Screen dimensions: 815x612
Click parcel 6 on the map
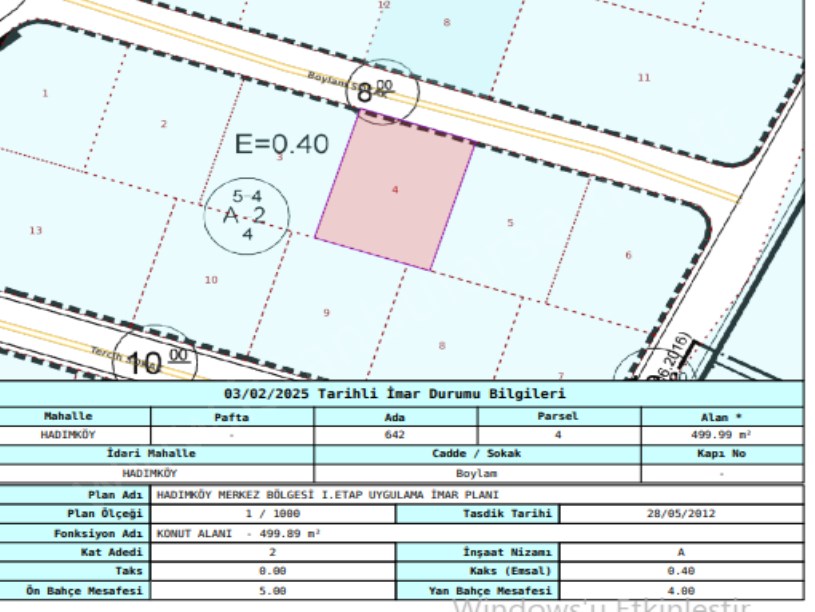628,255
